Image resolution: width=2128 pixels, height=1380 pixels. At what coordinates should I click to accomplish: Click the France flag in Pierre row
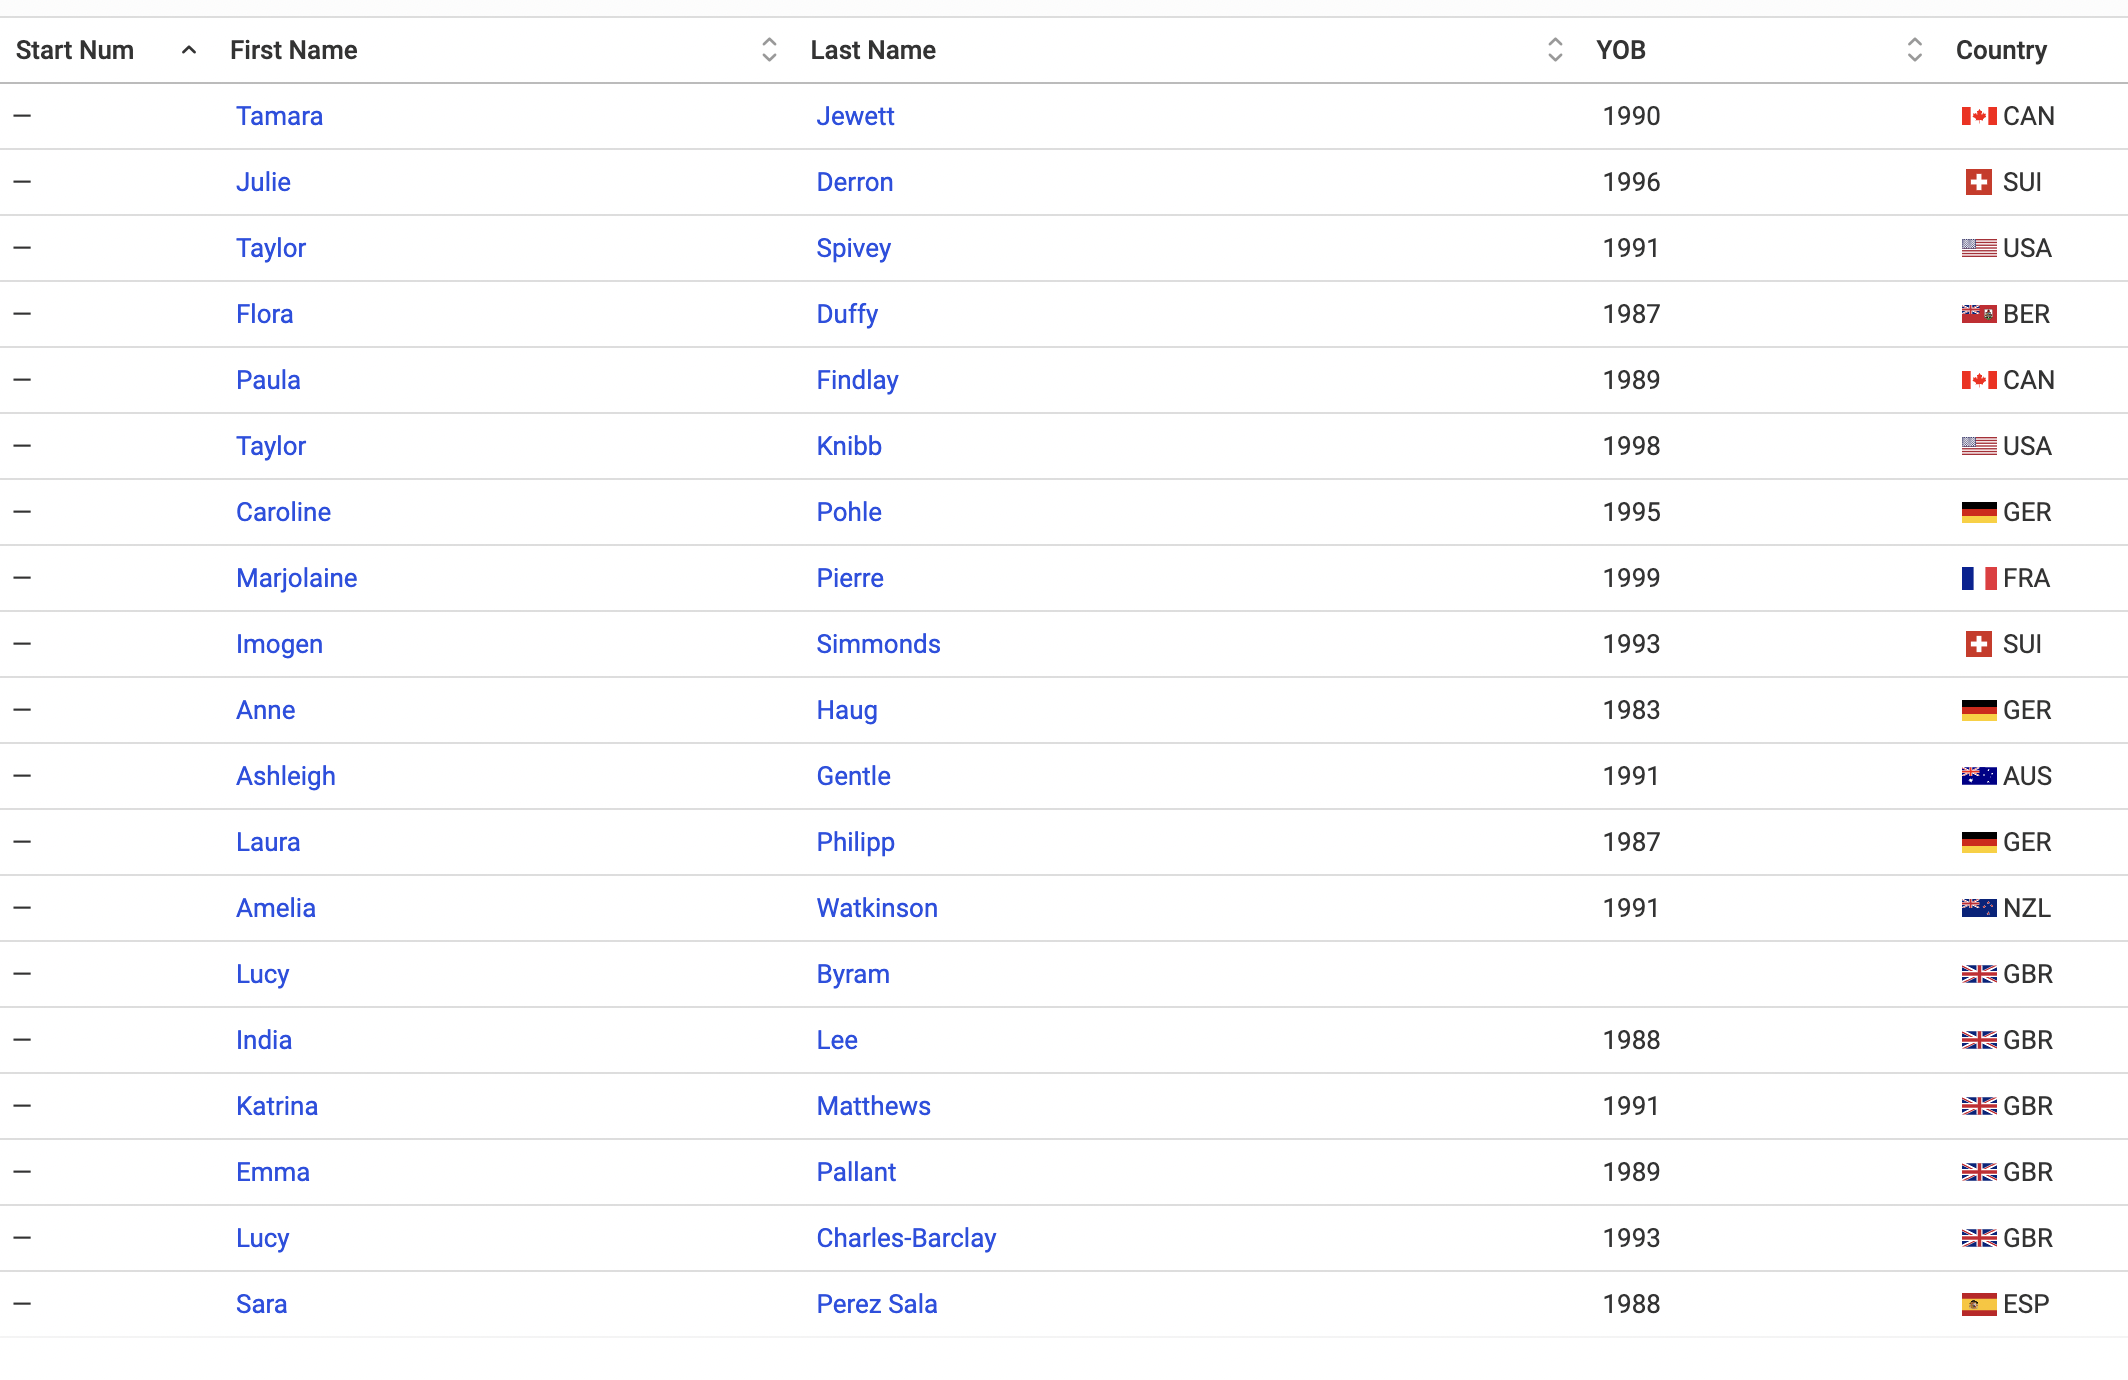tap(1978, 579)
